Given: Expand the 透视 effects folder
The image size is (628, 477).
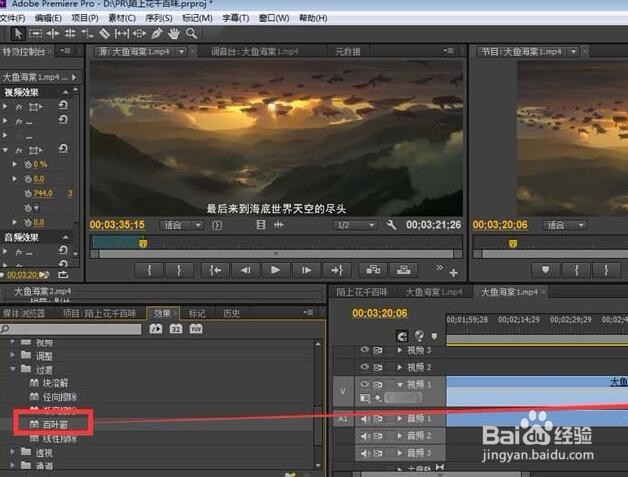Looking at the screenshot, I should tap(13, 451).
